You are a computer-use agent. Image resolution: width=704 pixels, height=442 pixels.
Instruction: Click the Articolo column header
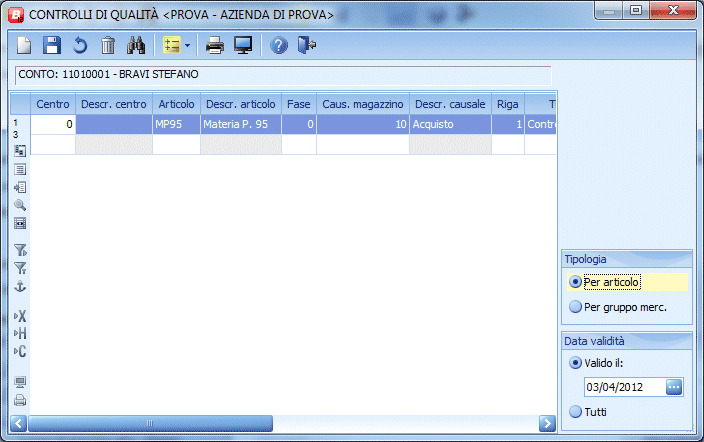pos(176,104)
